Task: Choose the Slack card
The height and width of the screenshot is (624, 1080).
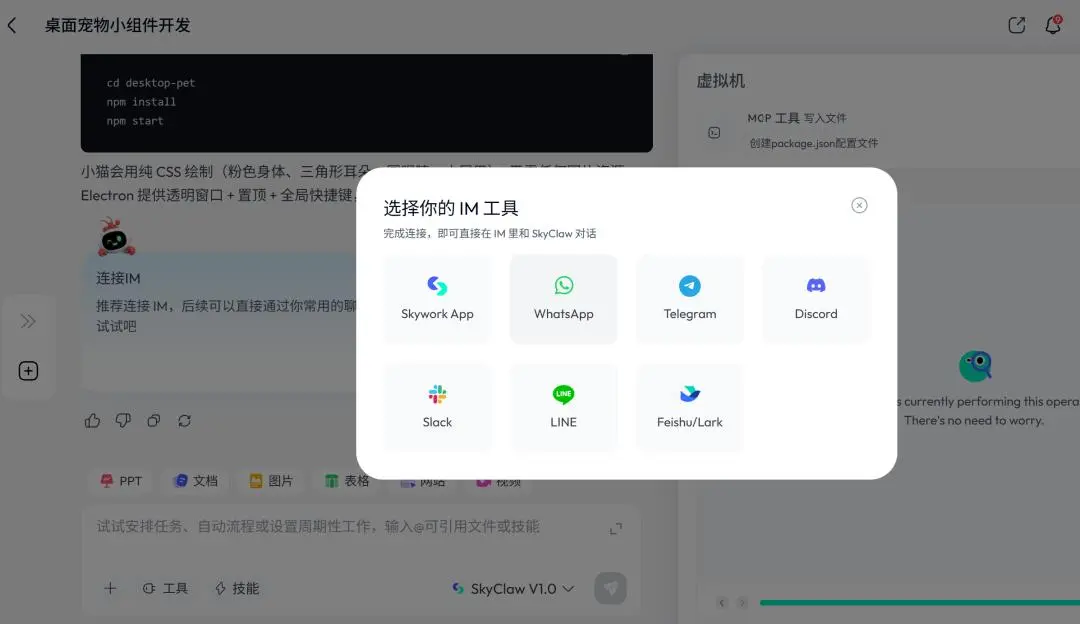Action: coord(437,408)
